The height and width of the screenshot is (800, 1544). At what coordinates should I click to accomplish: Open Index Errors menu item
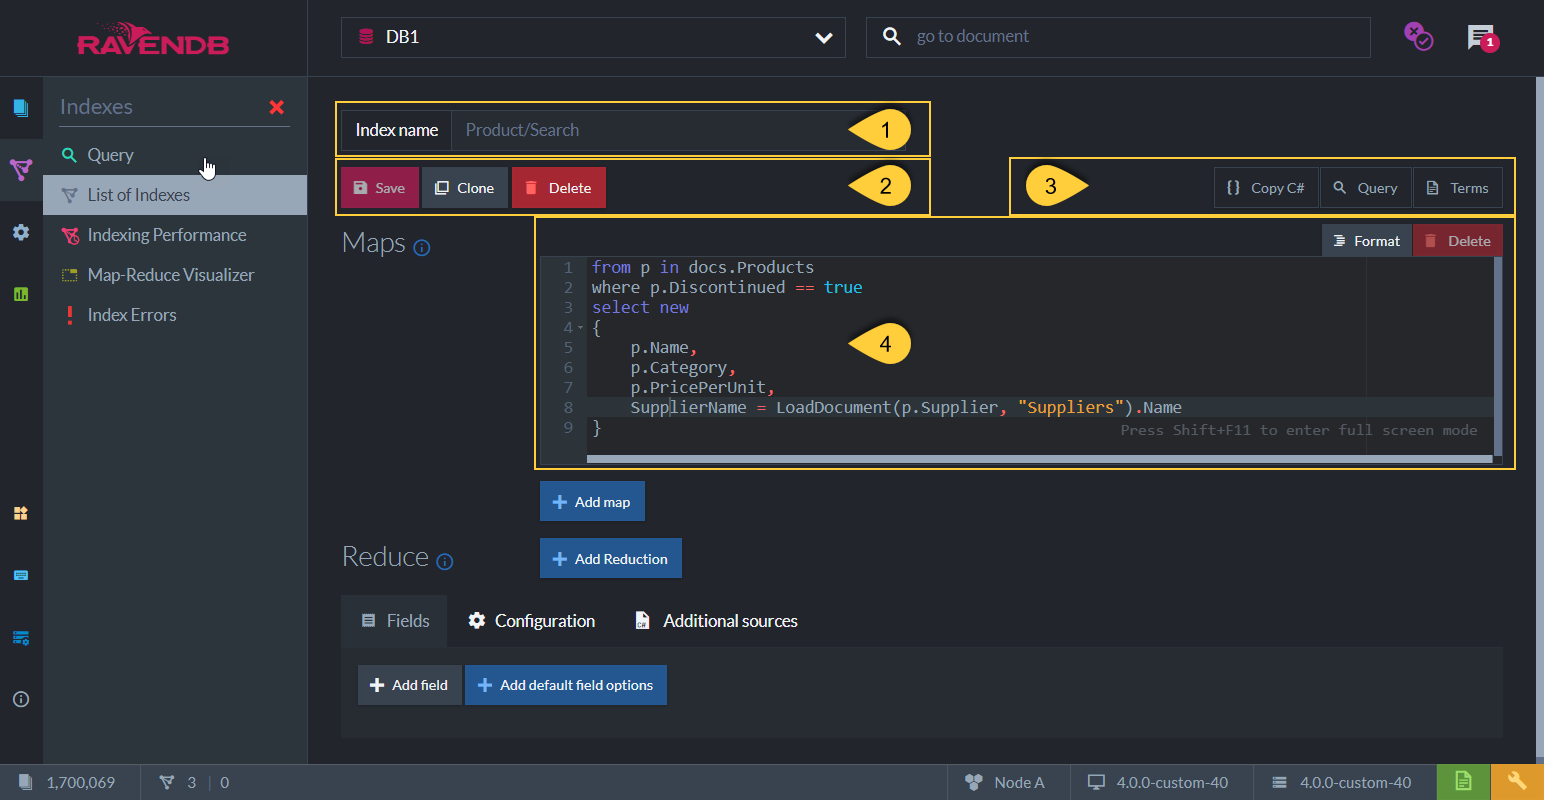tap(175, 315)
